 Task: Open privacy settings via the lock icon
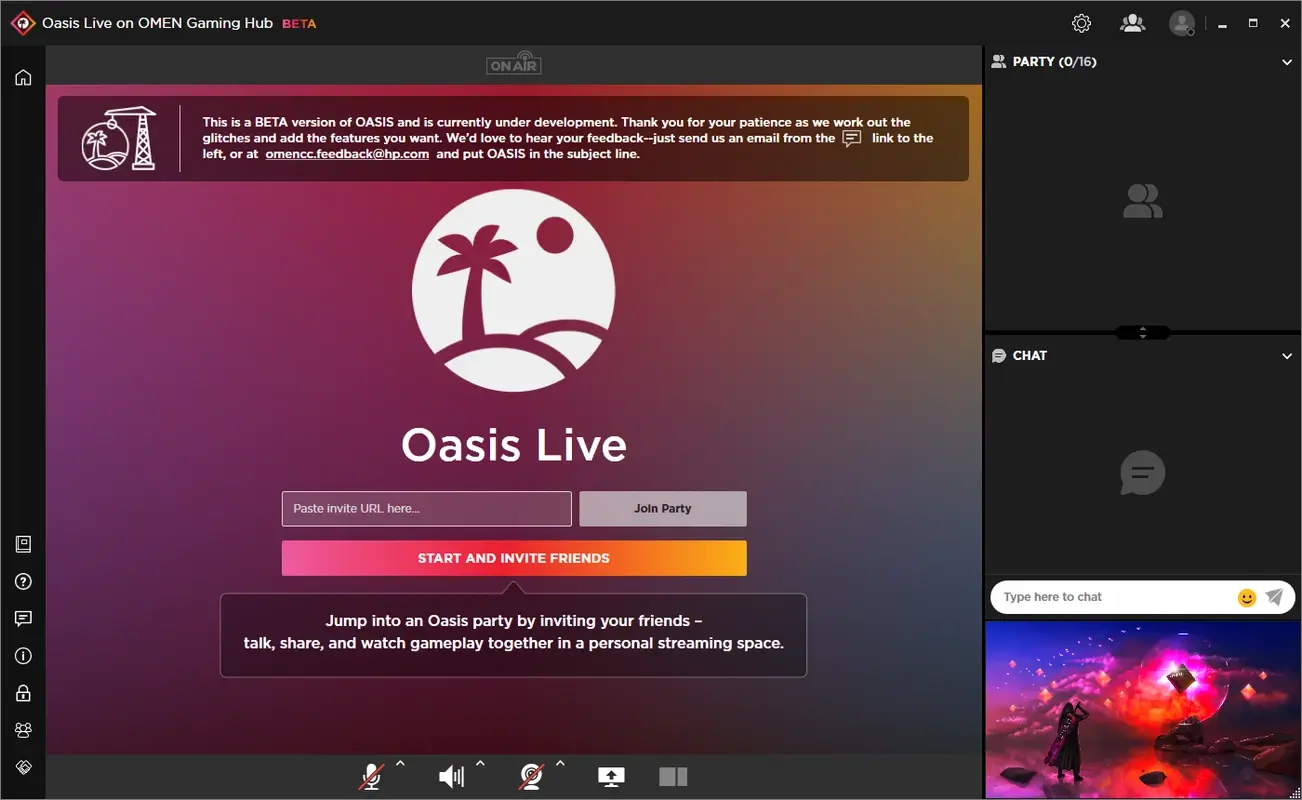tap(22, 692)
